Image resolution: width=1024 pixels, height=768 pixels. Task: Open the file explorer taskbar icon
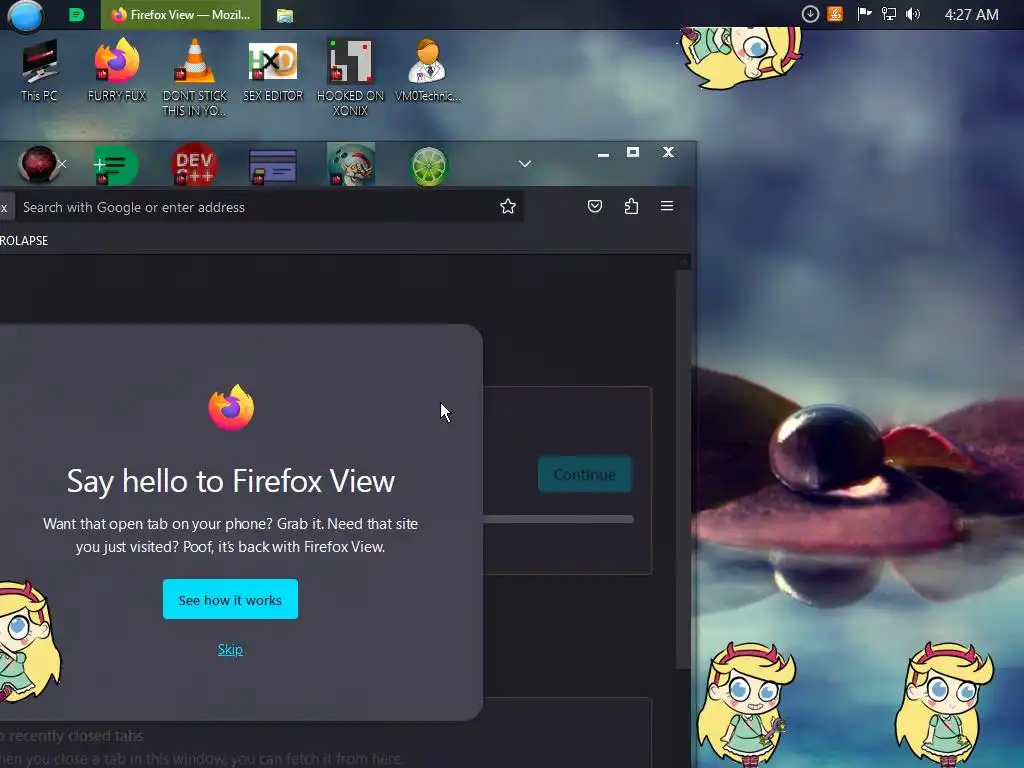click(285, 15)
